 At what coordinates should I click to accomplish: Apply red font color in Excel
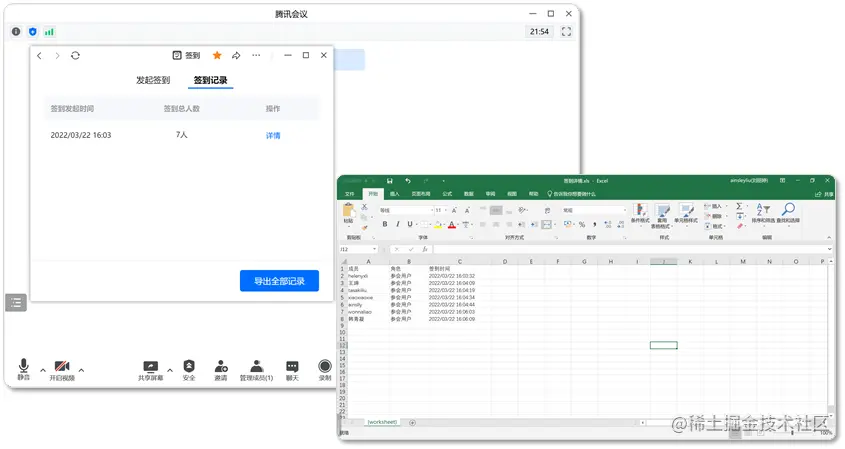tap(452, 225)
